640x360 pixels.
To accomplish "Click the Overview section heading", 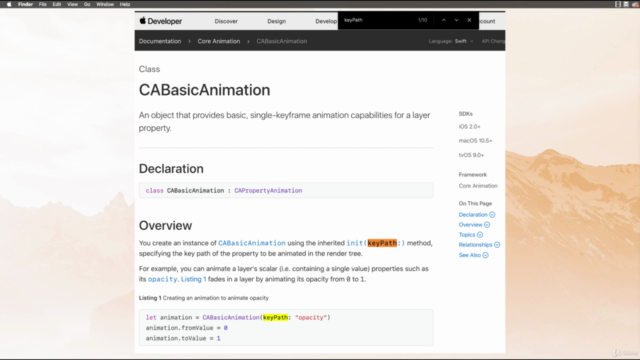I will pos(165,225).
